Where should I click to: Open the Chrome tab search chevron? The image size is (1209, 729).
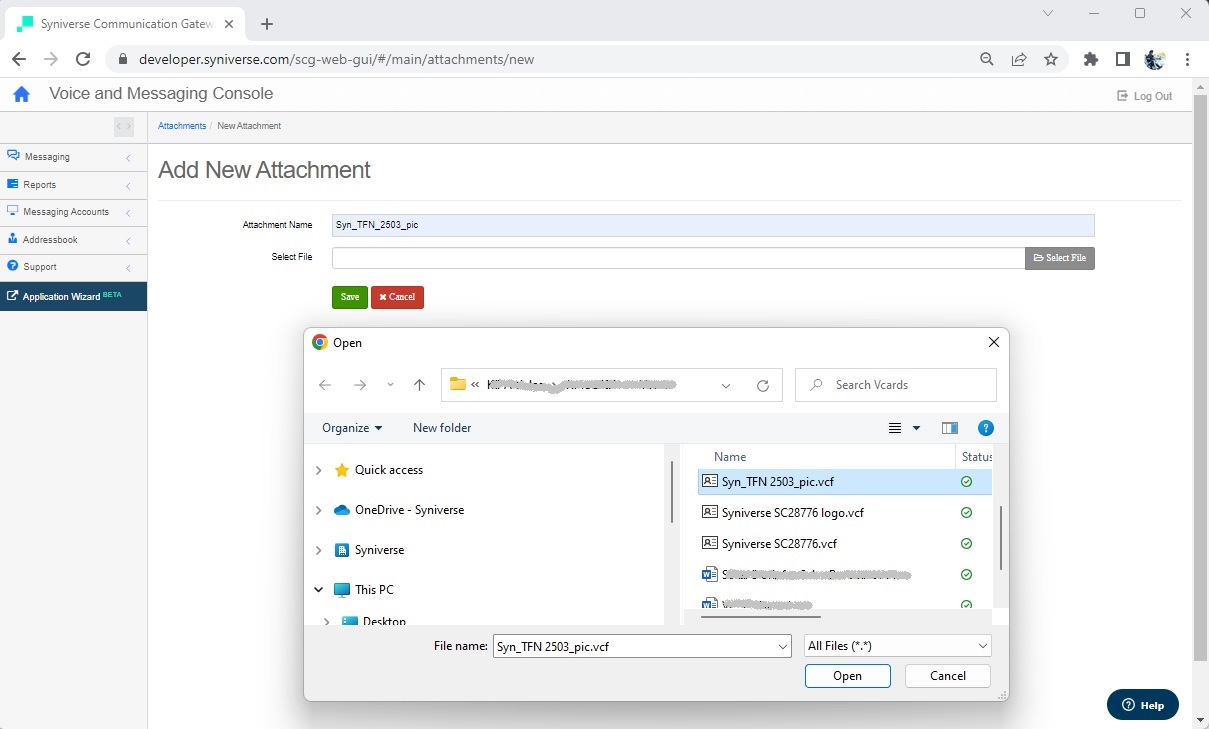click(1048, 14)
